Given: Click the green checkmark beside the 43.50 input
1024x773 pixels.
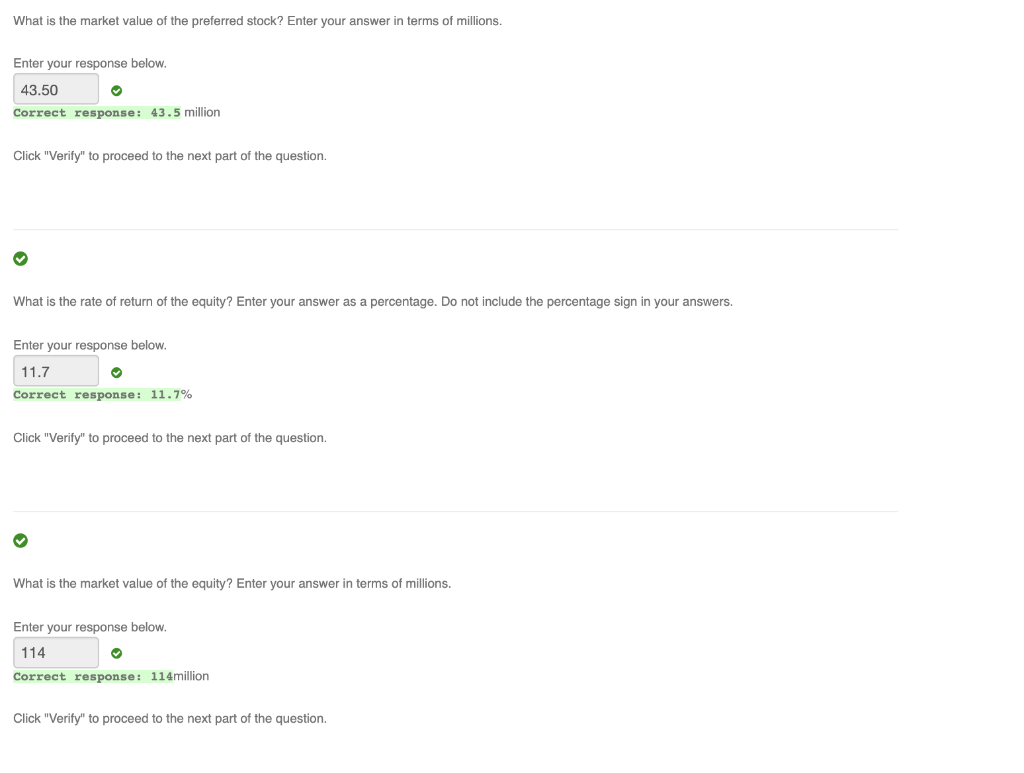Looking at the screenshot, I should 116,90.
